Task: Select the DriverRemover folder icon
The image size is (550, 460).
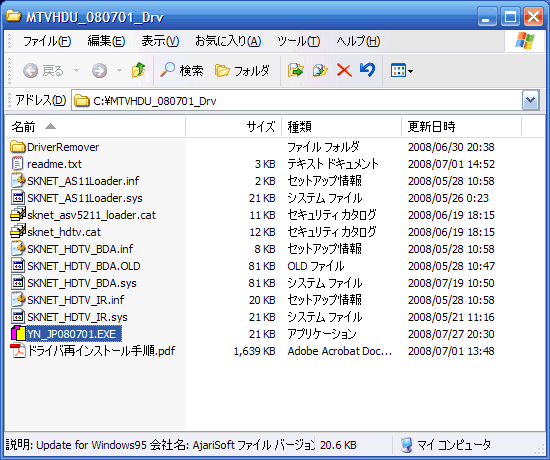Action: tap(18, 147)
